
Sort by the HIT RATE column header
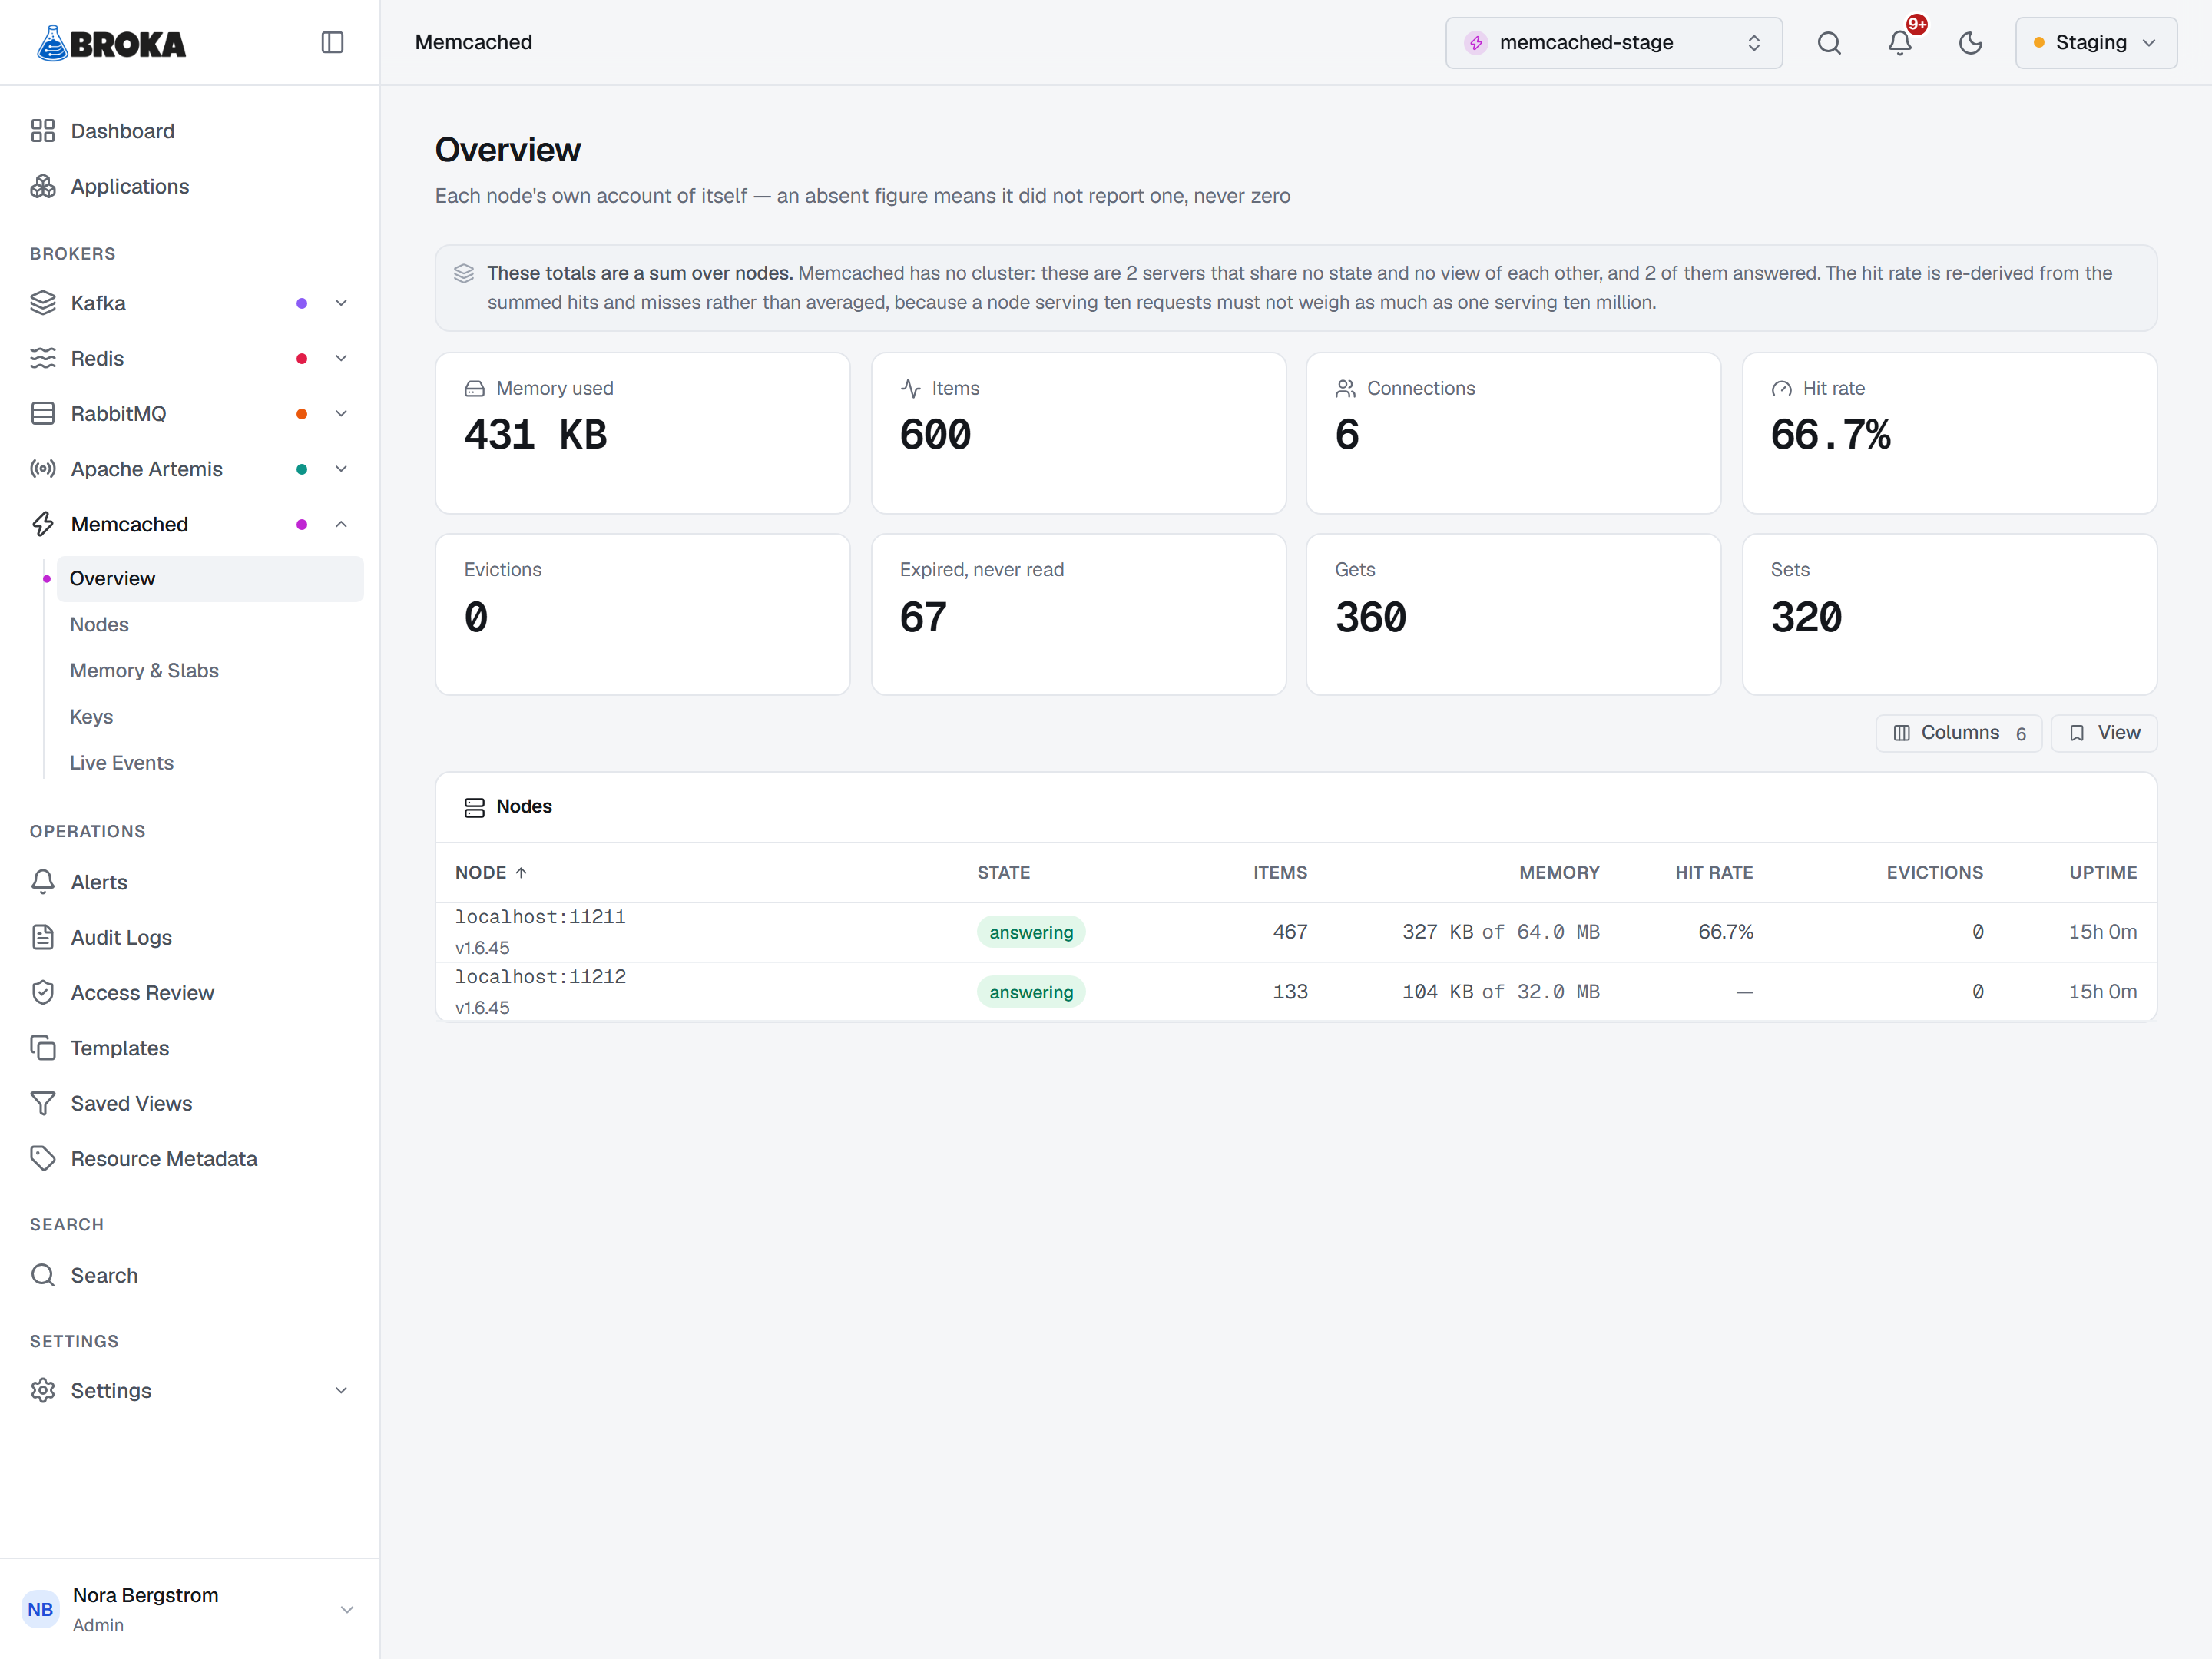click(x=1714, y=872)
